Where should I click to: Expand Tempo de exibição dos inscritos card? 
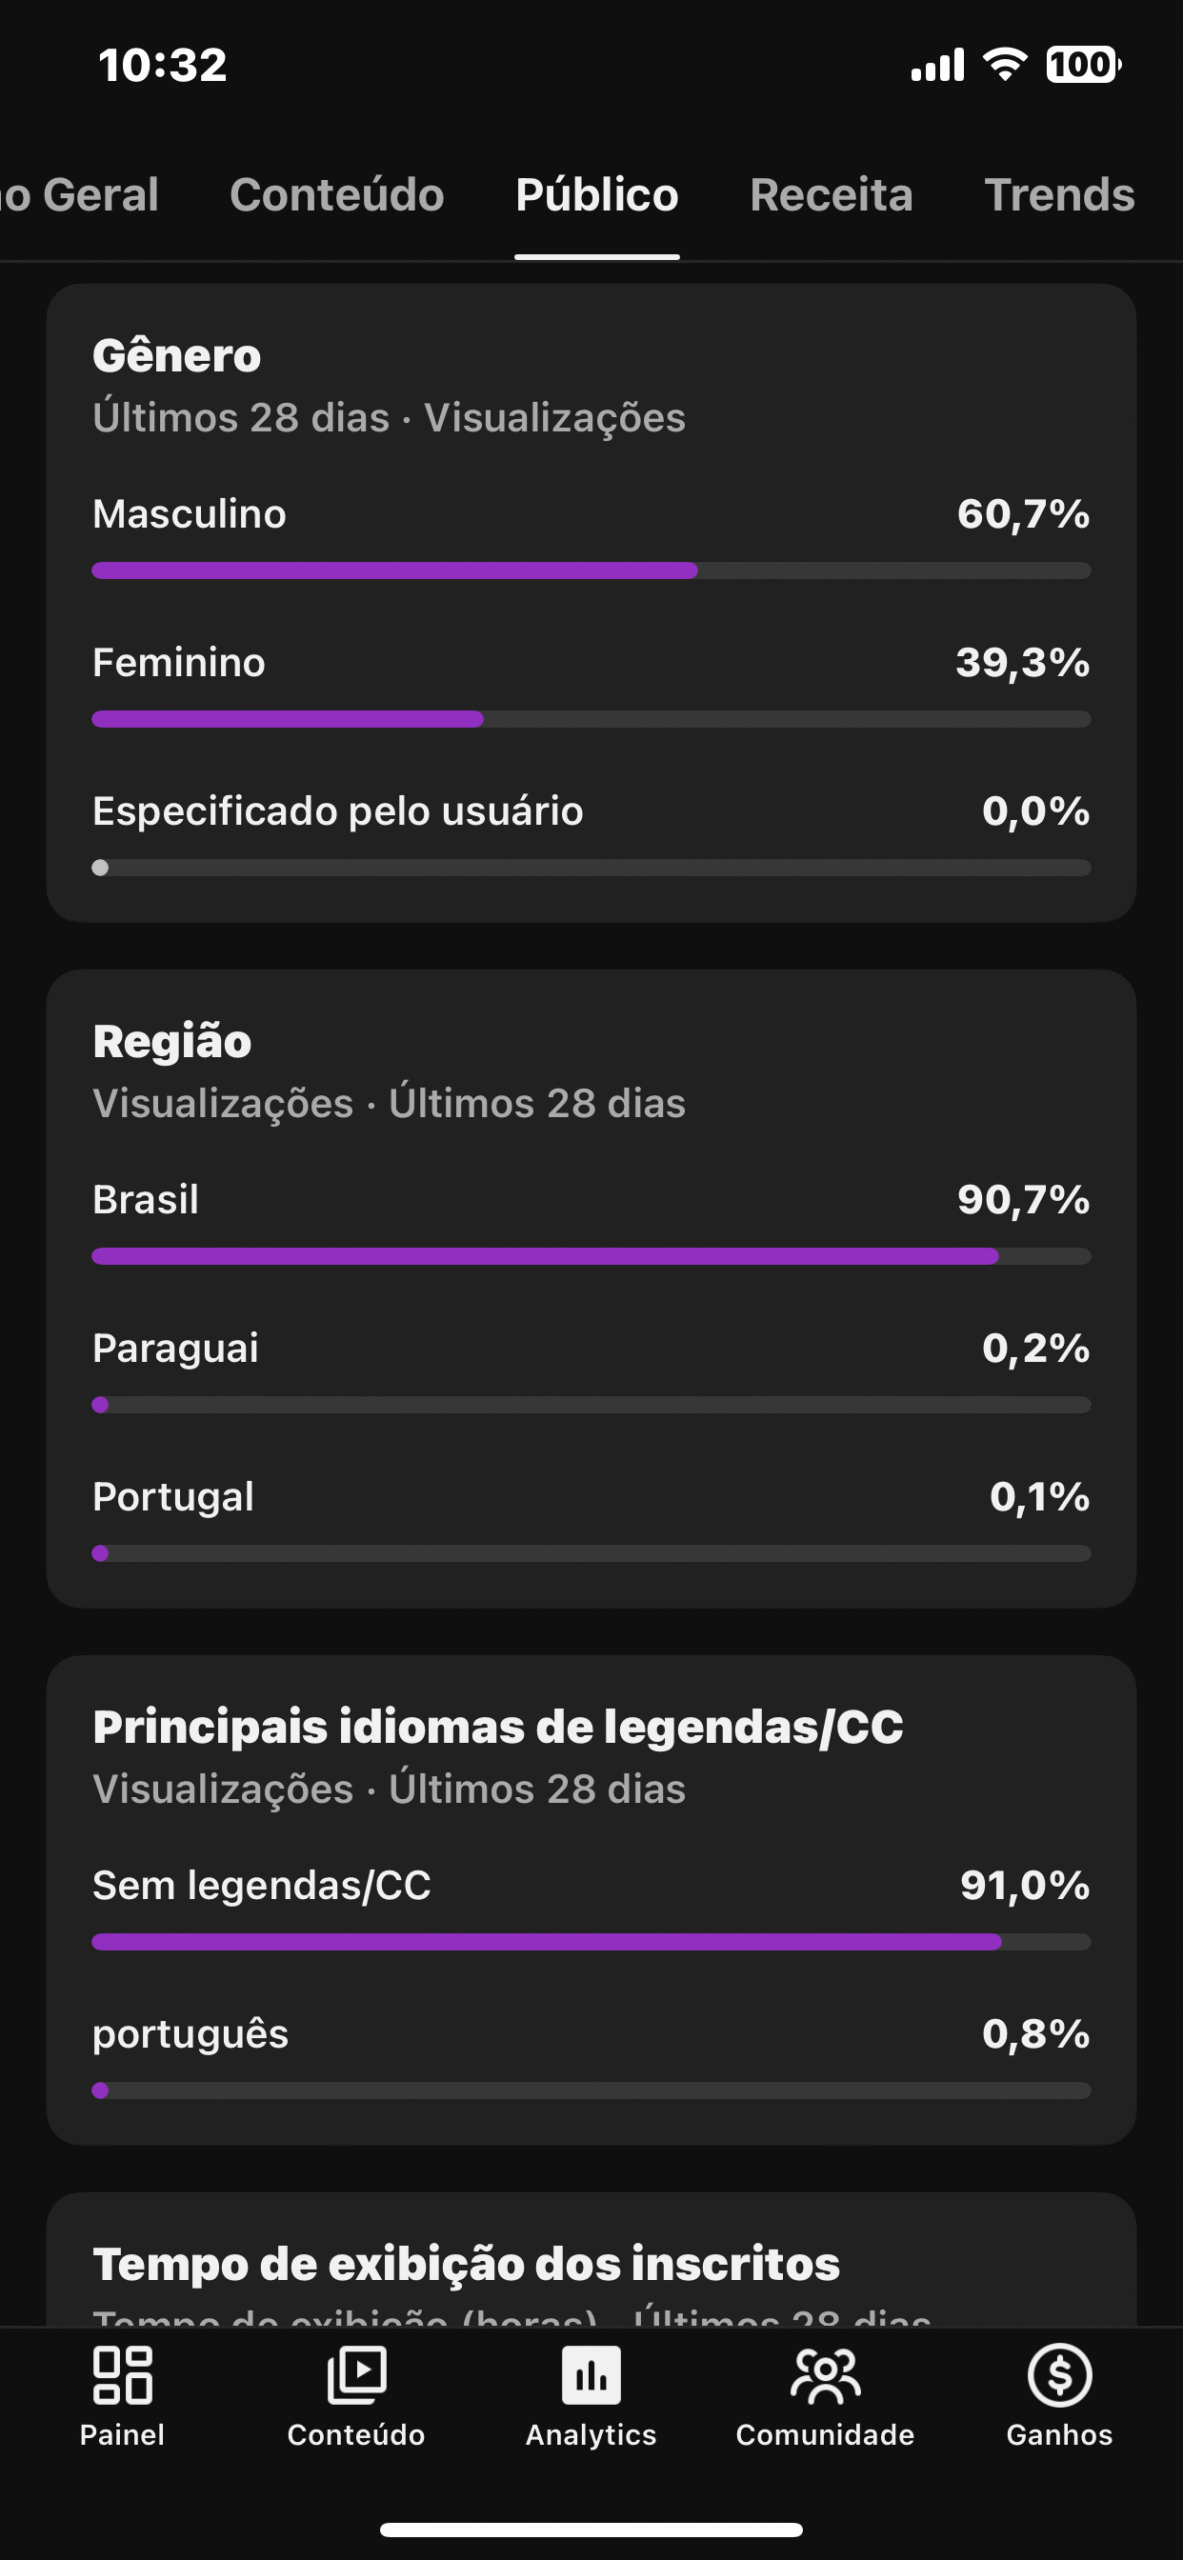[x=466, y=2264]
